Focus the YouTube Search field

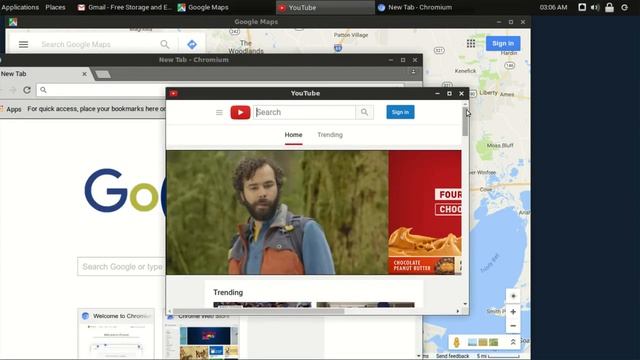tap(304, 112)
